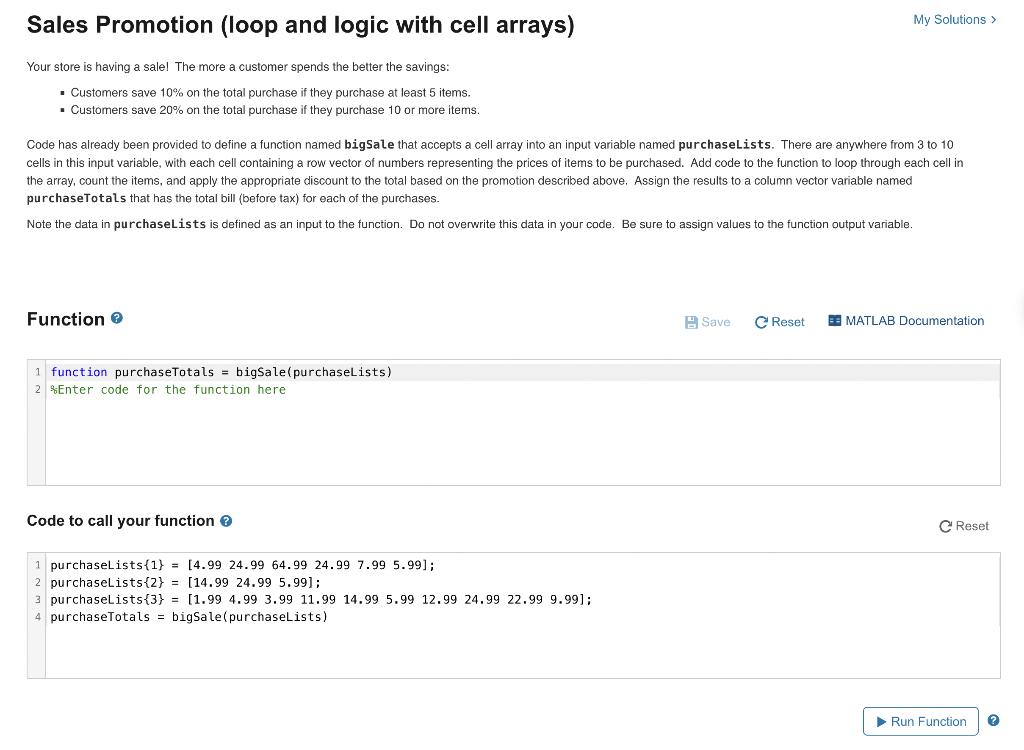Image resolution: width=1024 pixels, height=750 pixels.
Task: Click the Function section heading
Action: (66, 319)
